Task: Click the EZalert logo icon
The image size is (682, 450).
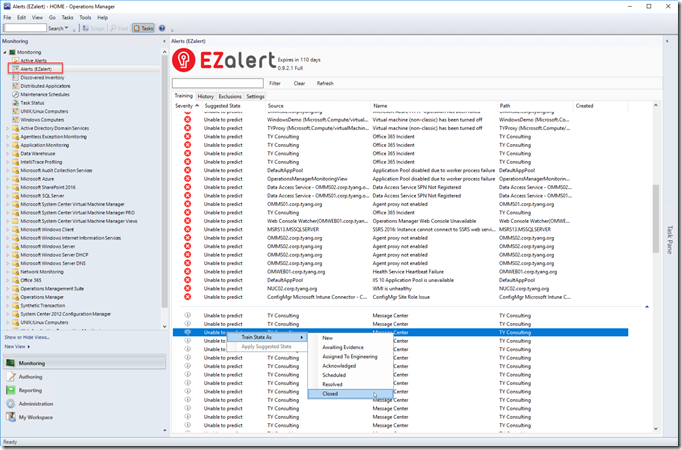Action: (184, 60)
